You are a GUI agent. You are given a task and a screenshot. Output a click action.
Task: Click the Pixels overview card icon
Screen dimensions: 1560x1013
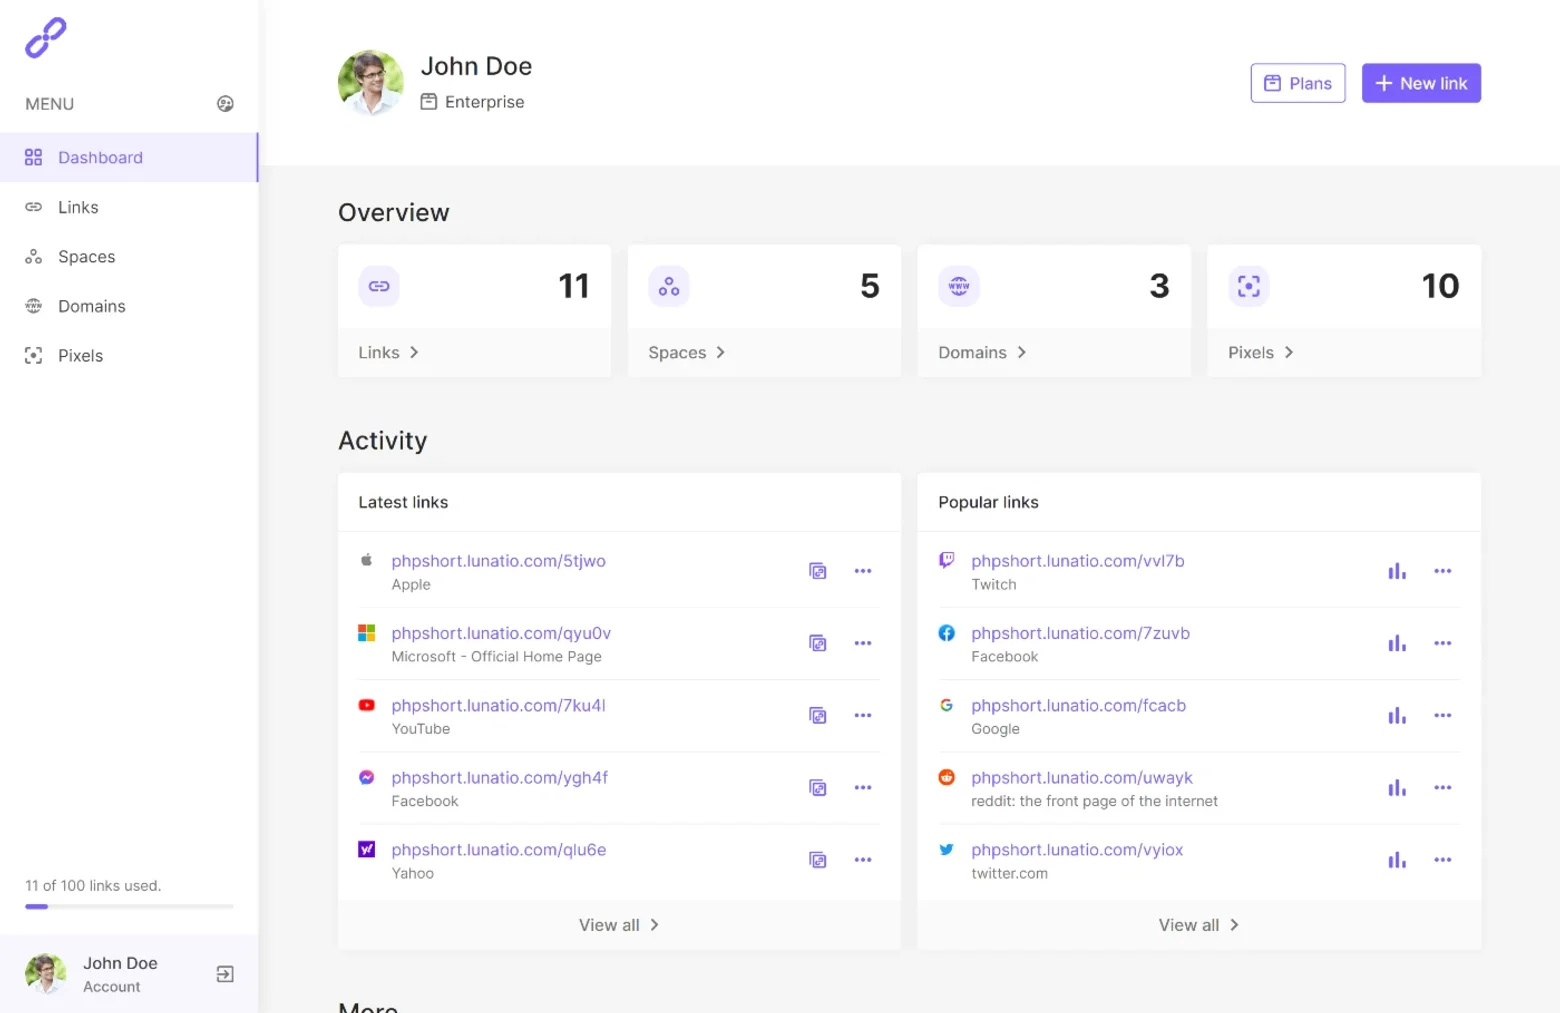(x=1249, y=286)
